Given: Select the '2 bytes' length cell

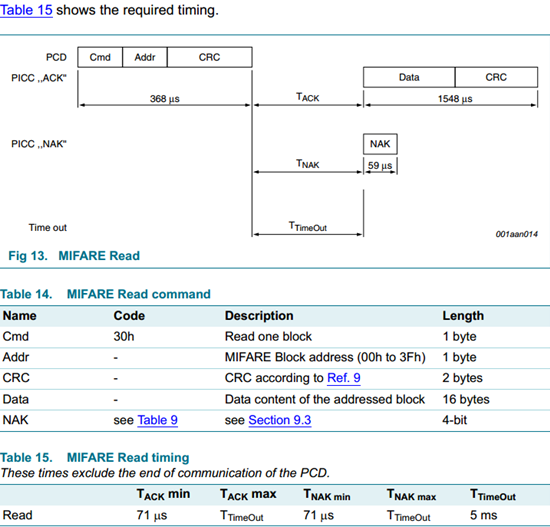Looking at the screenshot, I should tap(462, 378).
